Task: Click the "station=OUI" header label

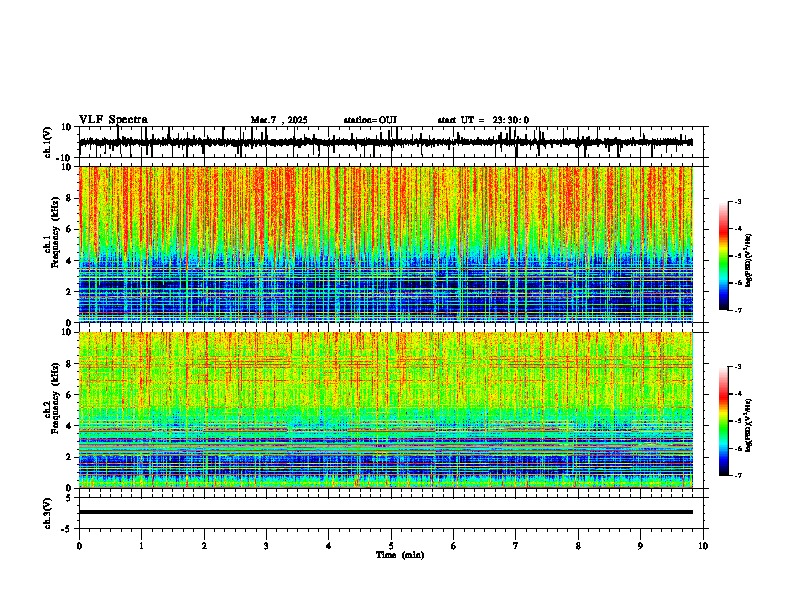Action: tap(370, 120)
